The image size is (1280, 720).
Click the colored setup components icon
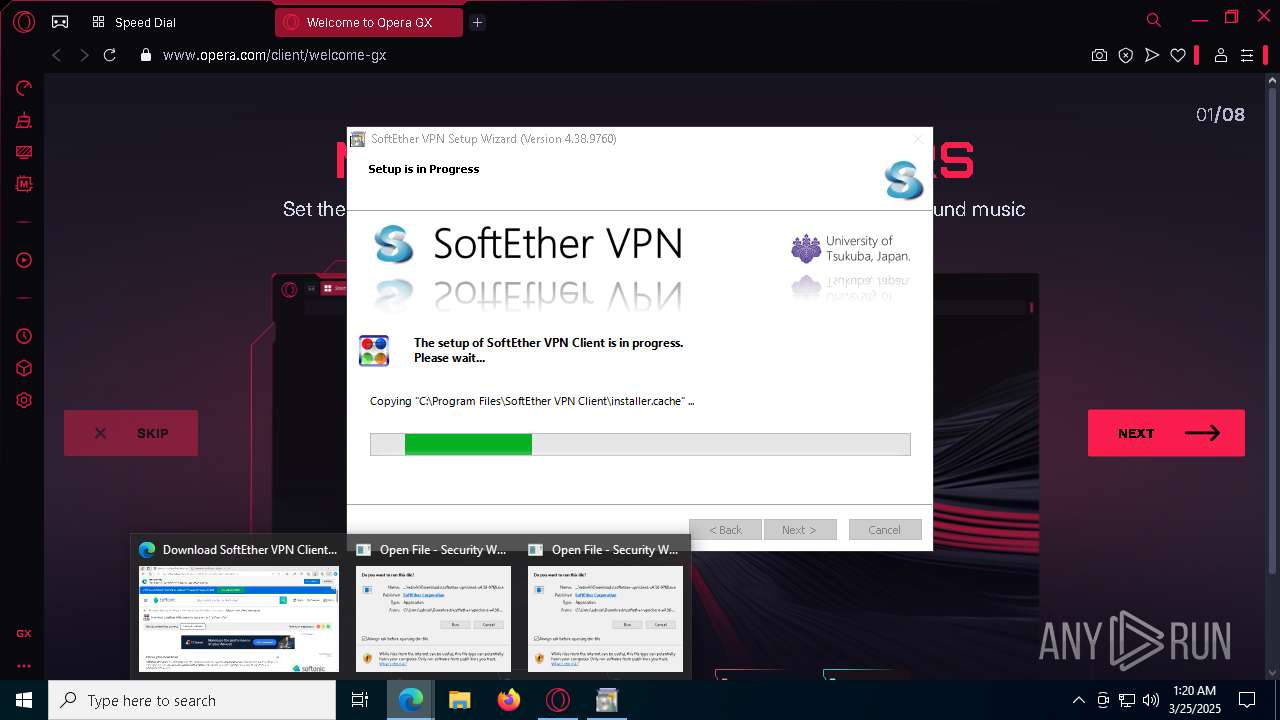[374, 350]
